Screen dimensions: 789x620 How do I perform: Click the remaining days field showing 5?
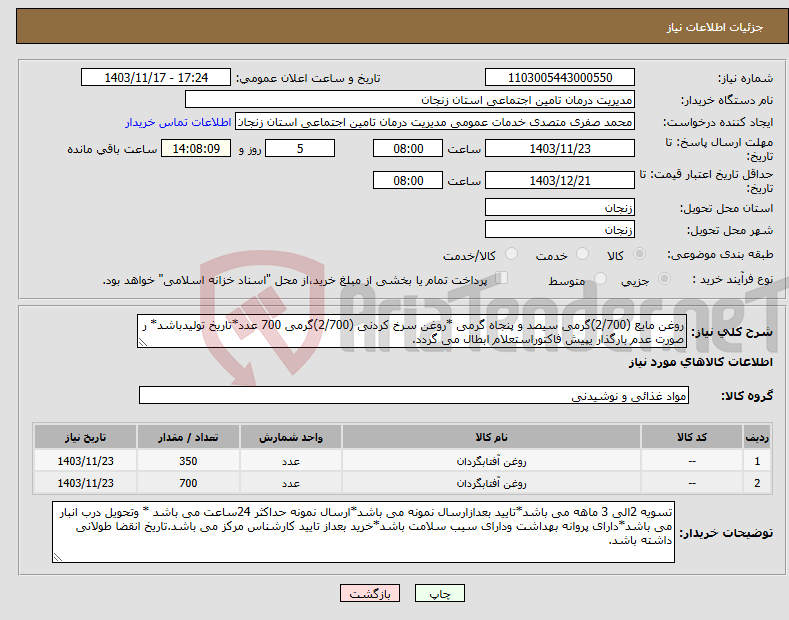click(x=300, y=148)
